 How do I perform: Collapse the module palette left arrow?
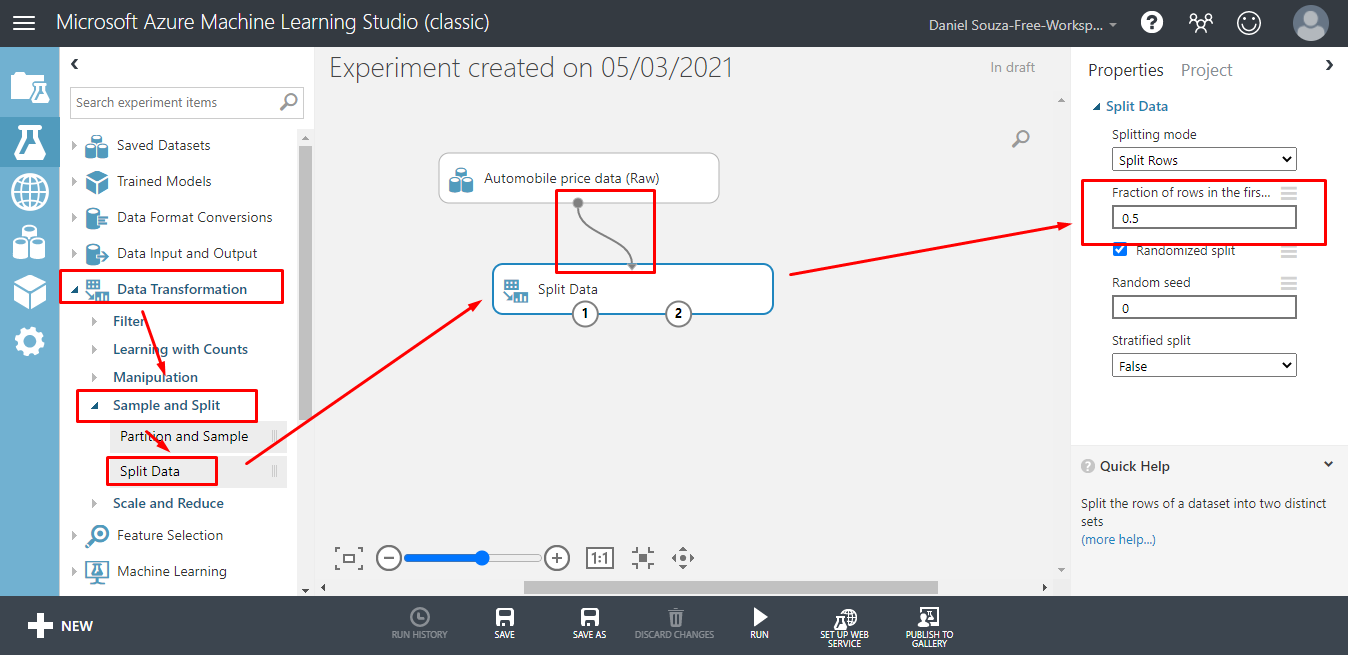tap(74, 64)
